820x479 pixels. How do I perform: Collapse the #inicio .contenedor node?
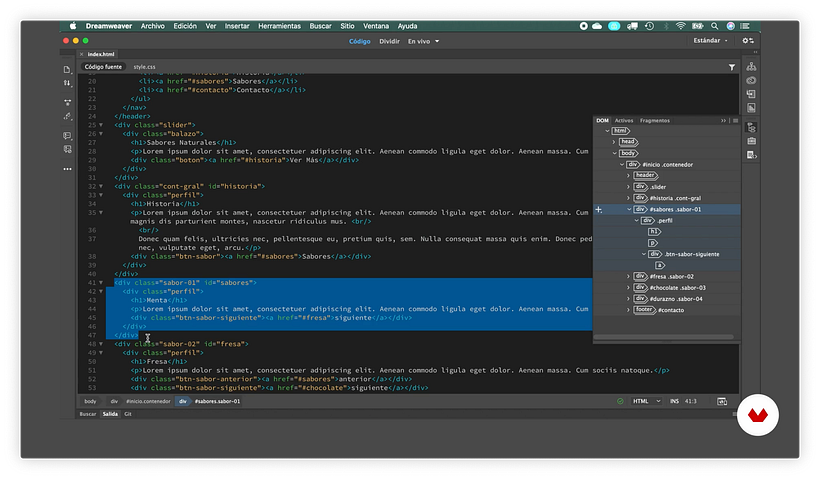622,165
